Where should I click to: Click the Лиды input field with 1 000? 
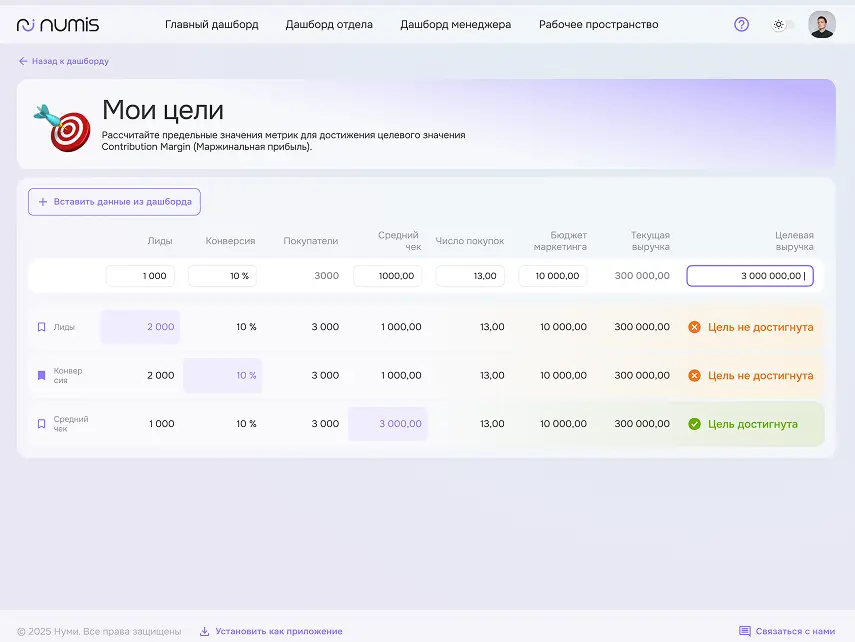pyautogui.click(x=140, y=276)
